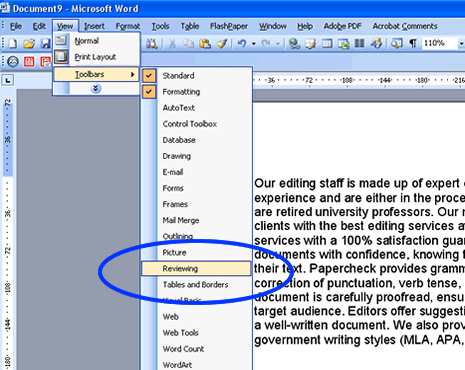465x370 pixels.
Task: Click the Word document icon in title bar
Action: 5,8
